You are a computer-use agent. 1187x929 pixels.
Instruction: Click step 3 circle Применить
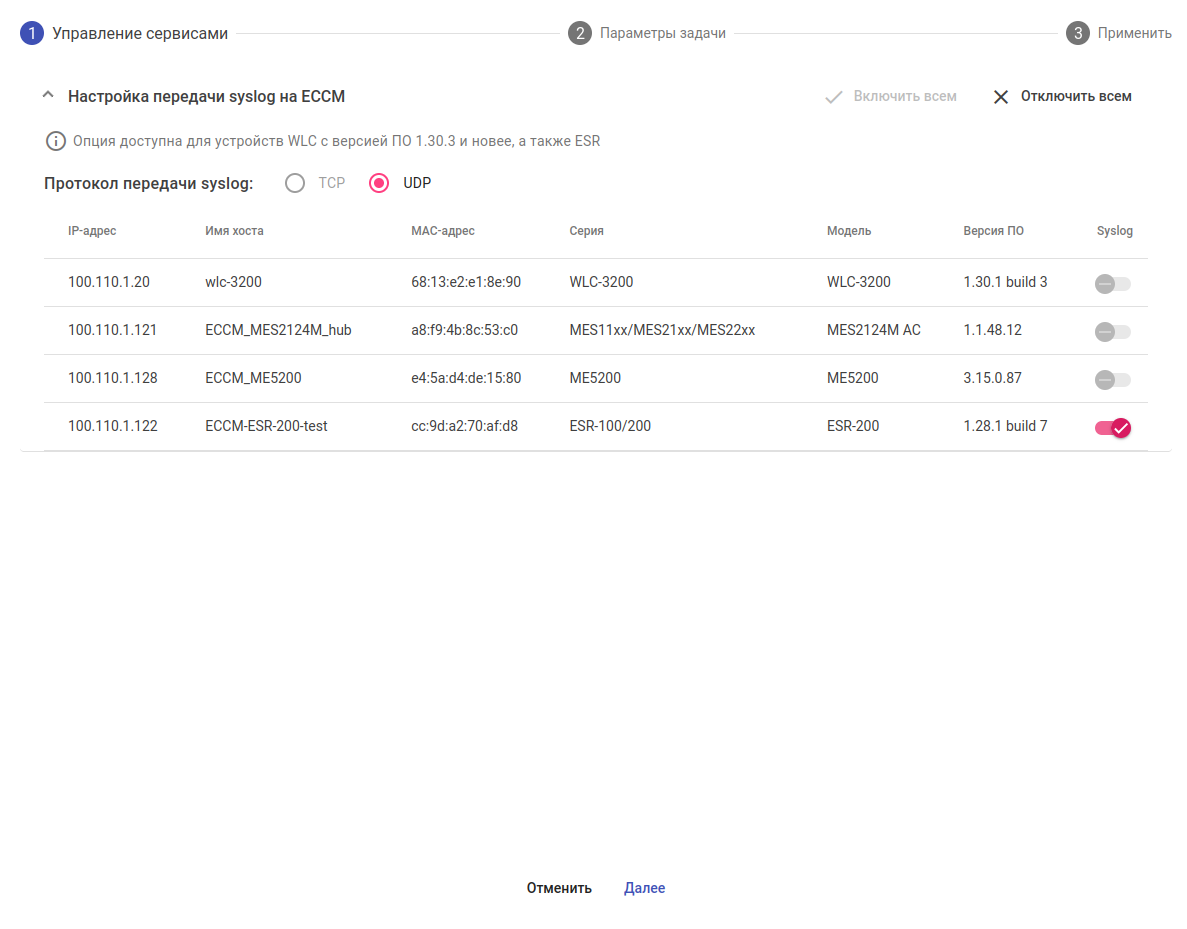pyautogui.click(x=1078, y=33)
